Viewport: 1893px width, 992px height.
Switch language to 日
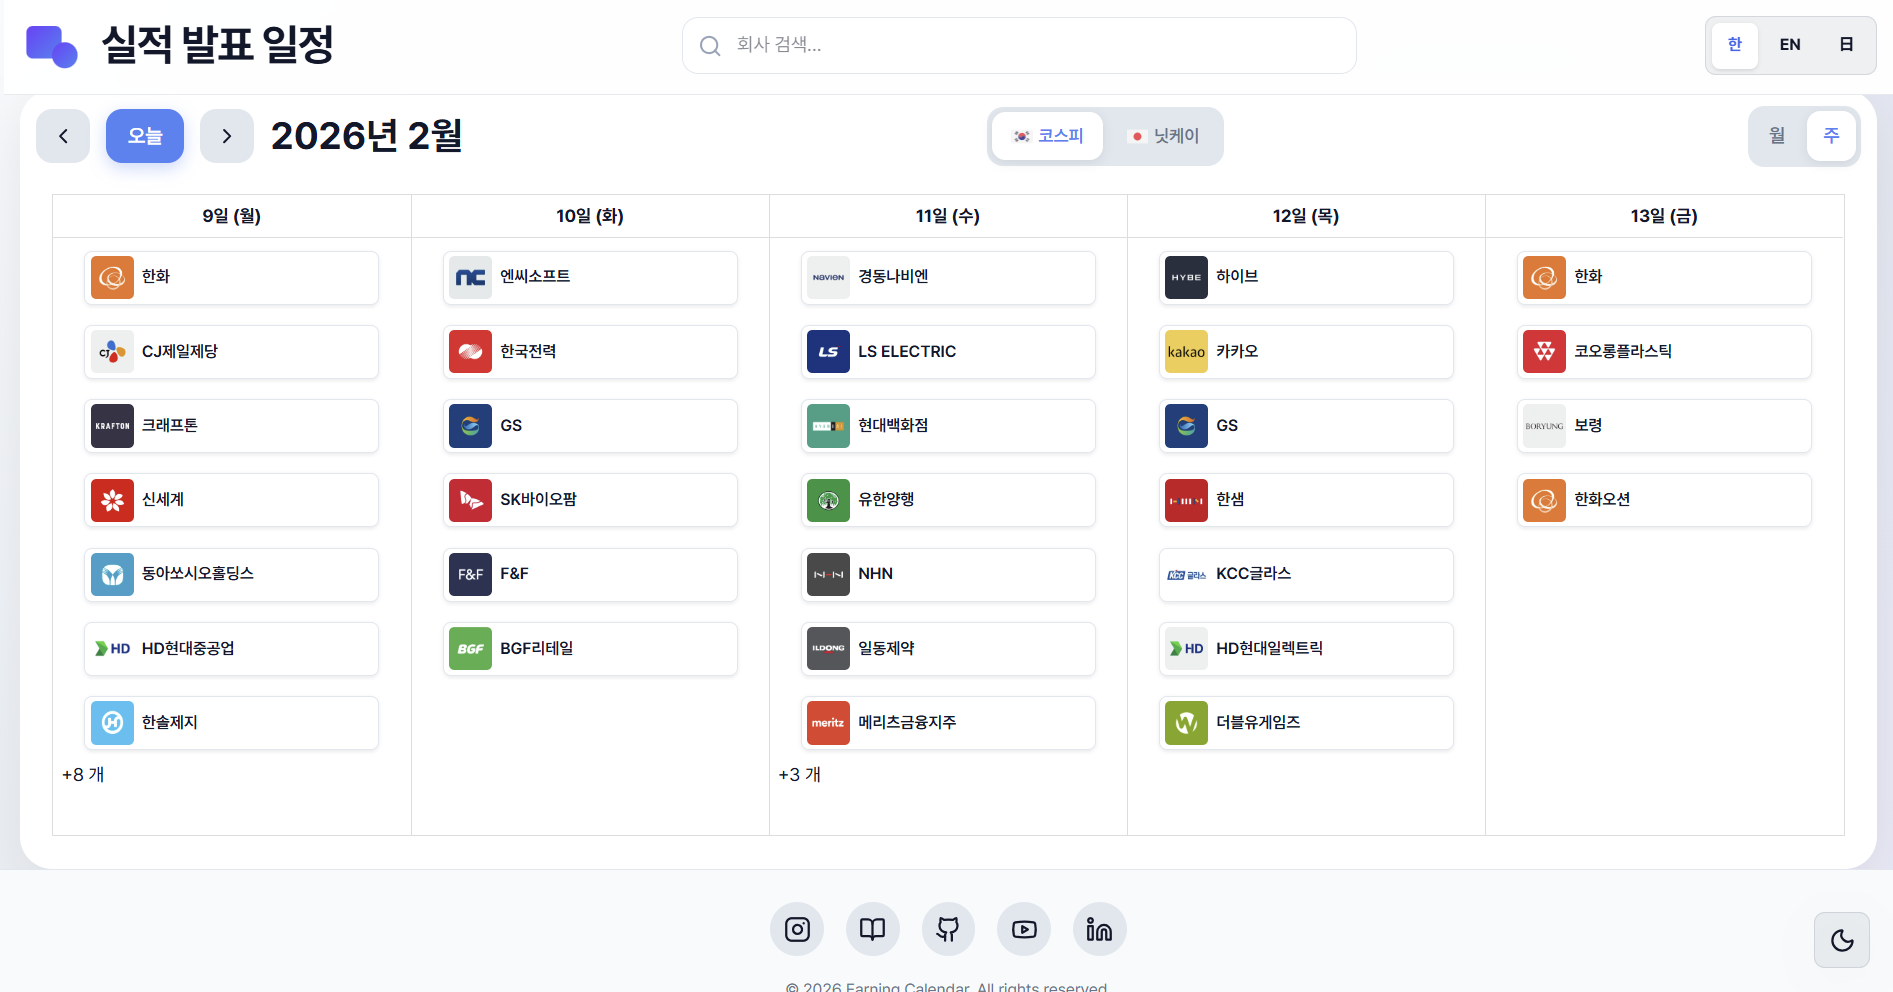1846,45
